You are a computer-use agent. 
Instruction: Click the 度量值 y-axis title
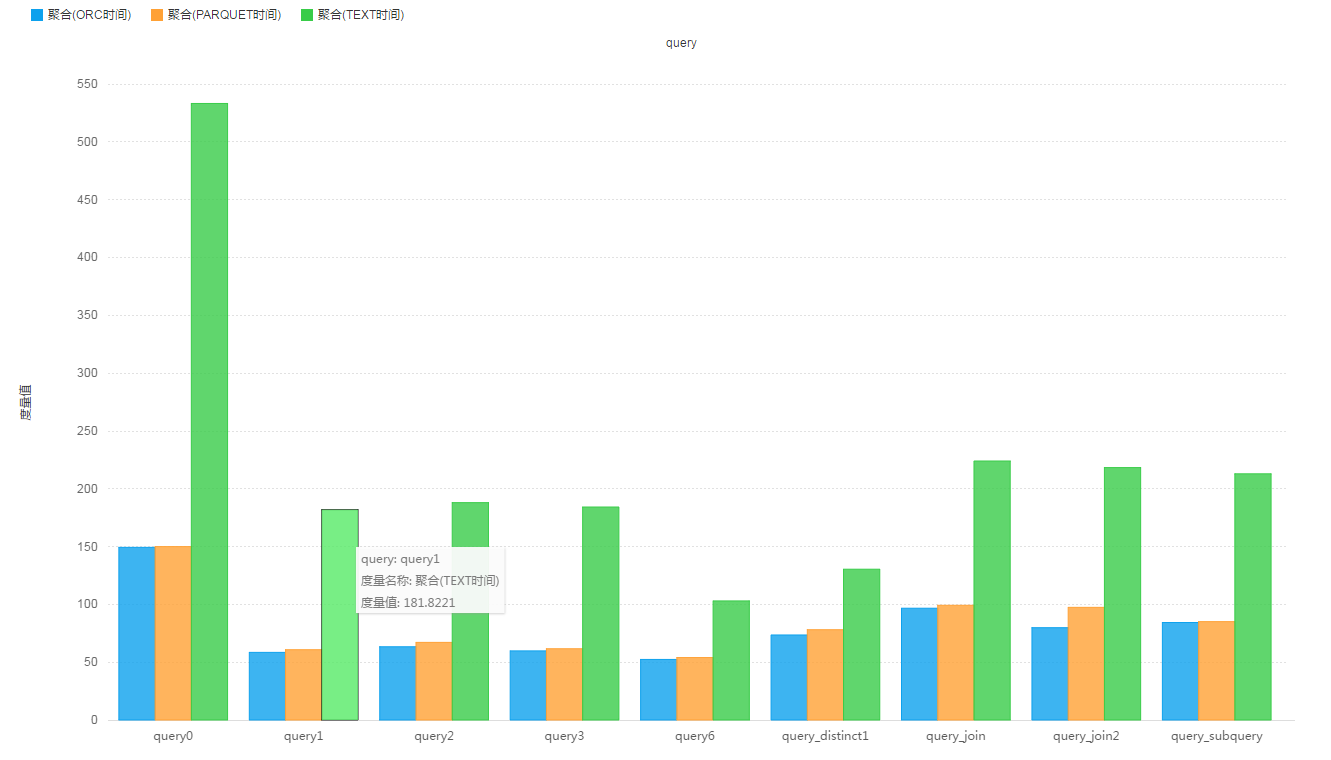(x=26, y=401)
